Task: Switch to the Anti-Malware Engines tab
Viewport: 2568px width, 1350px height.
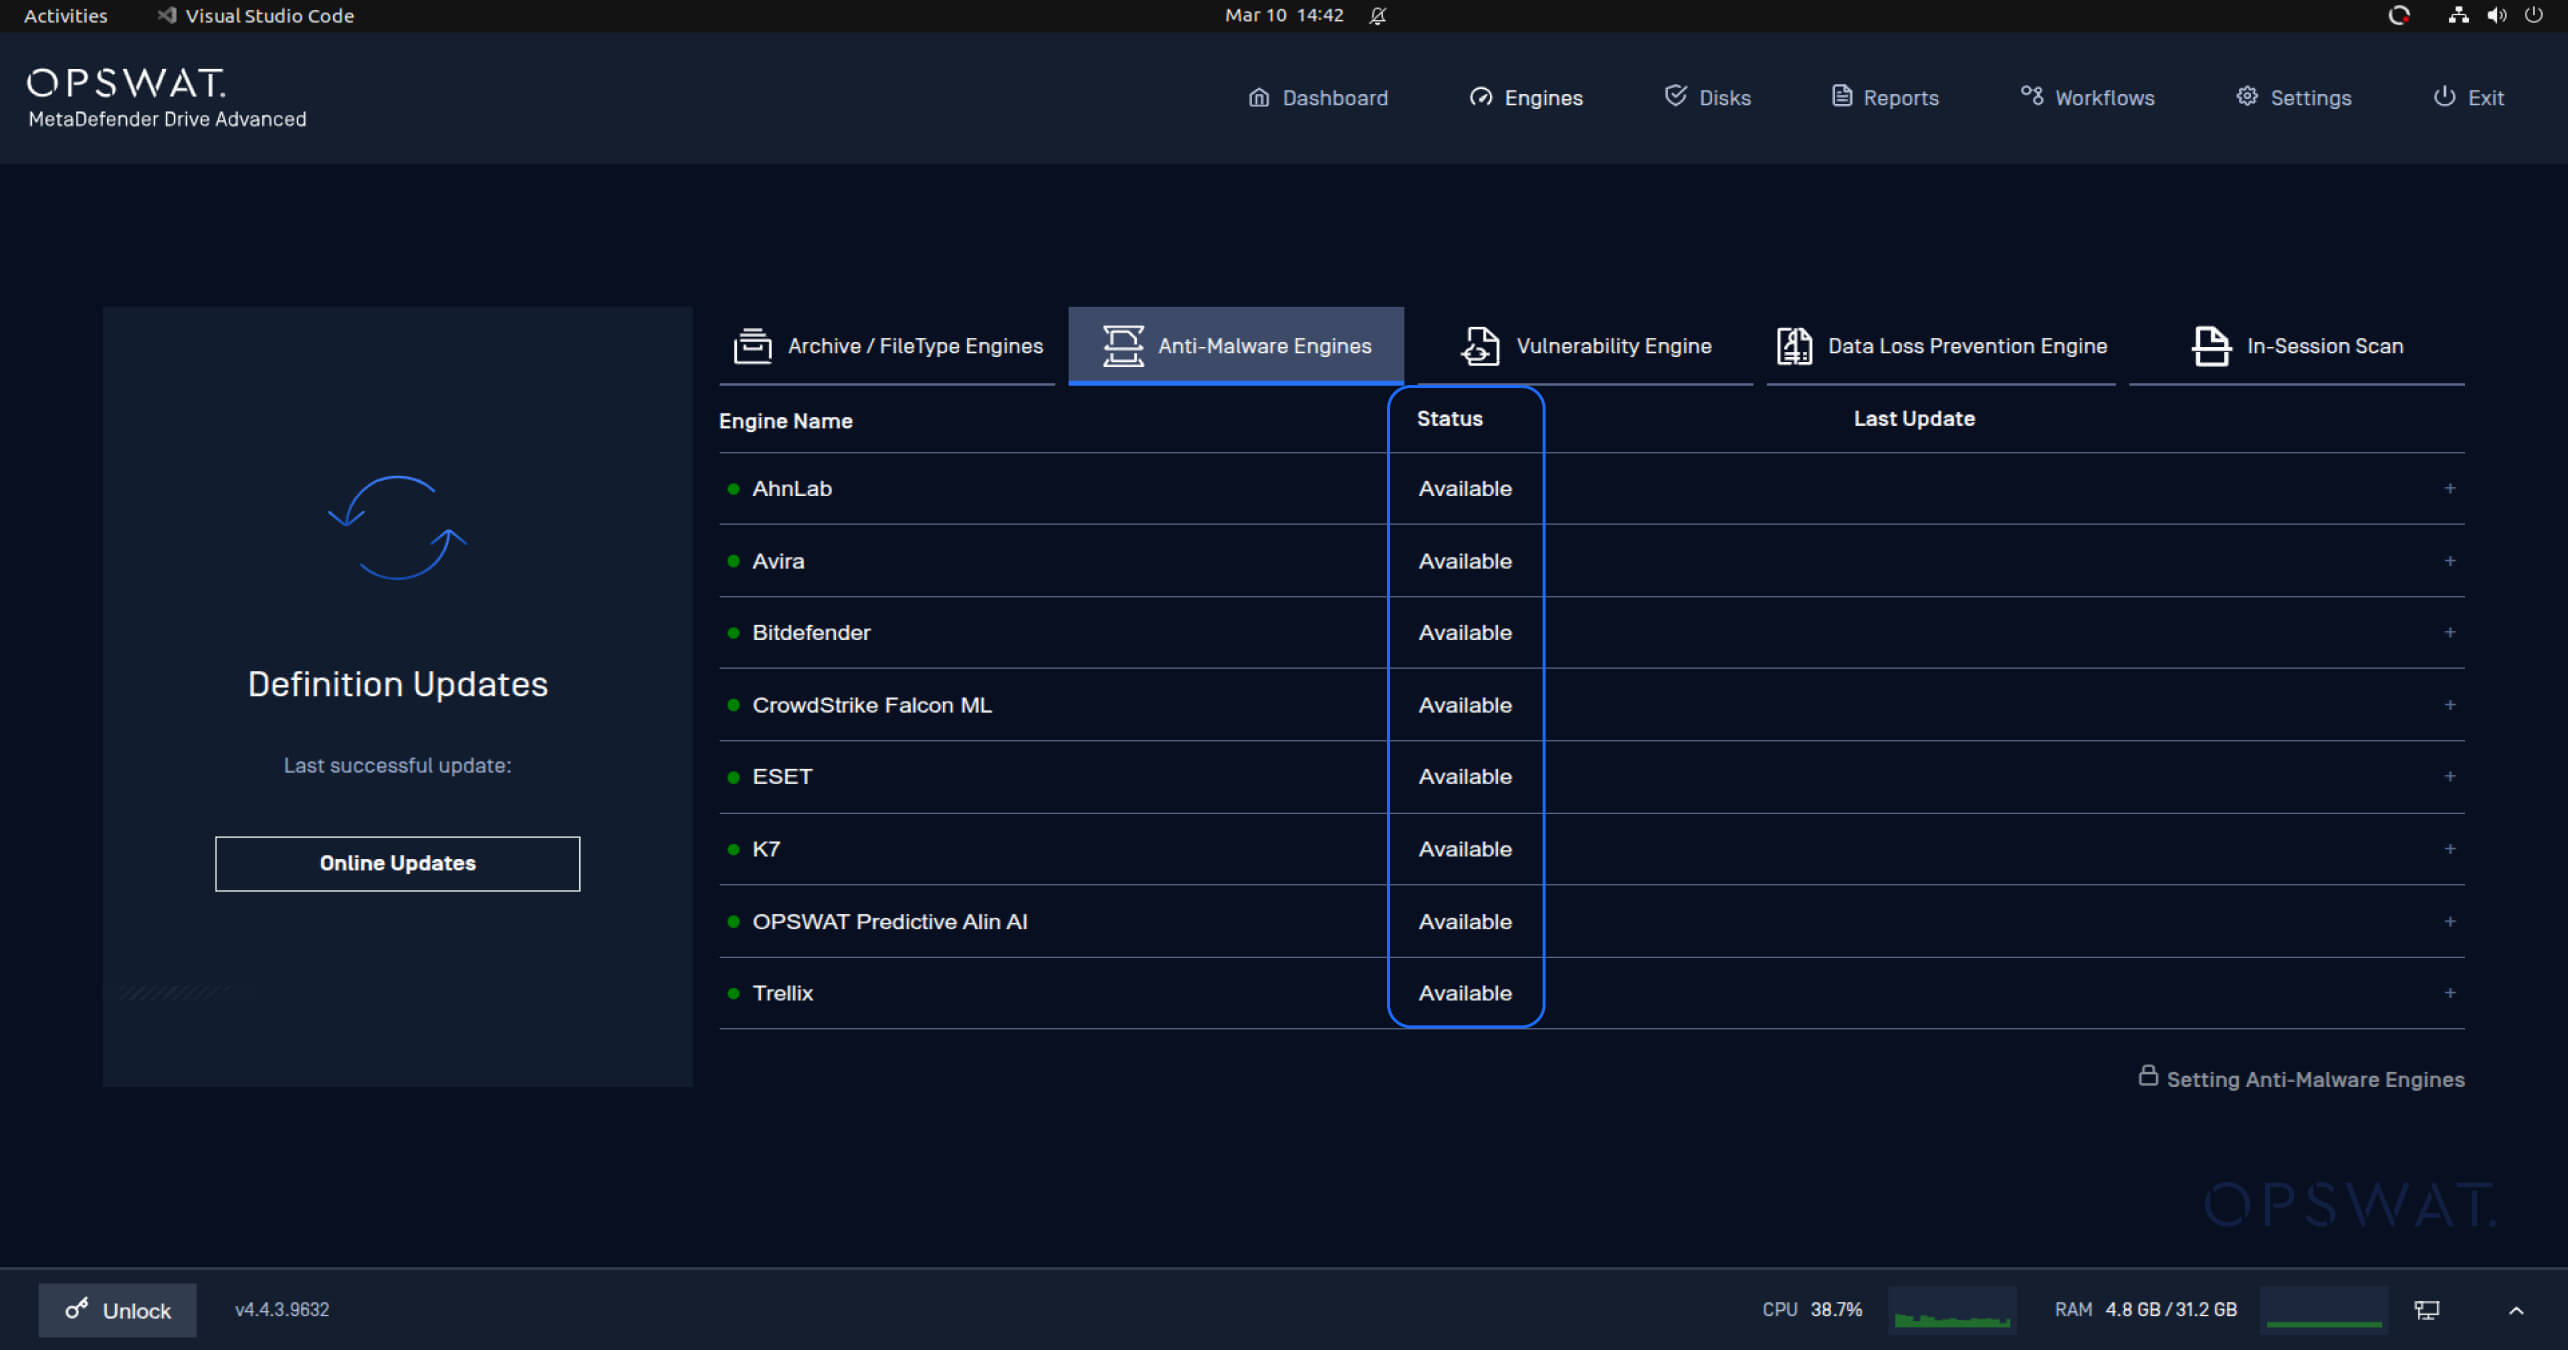Action: [x=1236, y=346]
